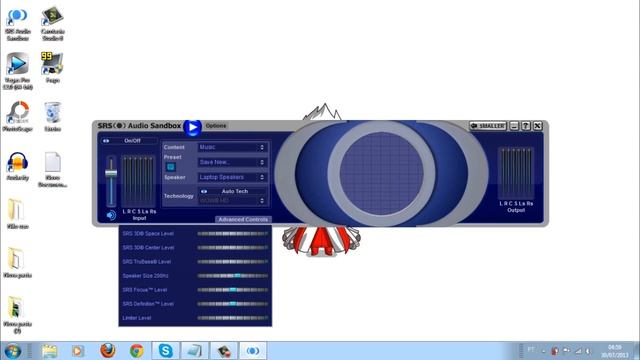Open the Speaker dropdown showing Laptop Speakers

pyautogui.click(x=233, y=177)
